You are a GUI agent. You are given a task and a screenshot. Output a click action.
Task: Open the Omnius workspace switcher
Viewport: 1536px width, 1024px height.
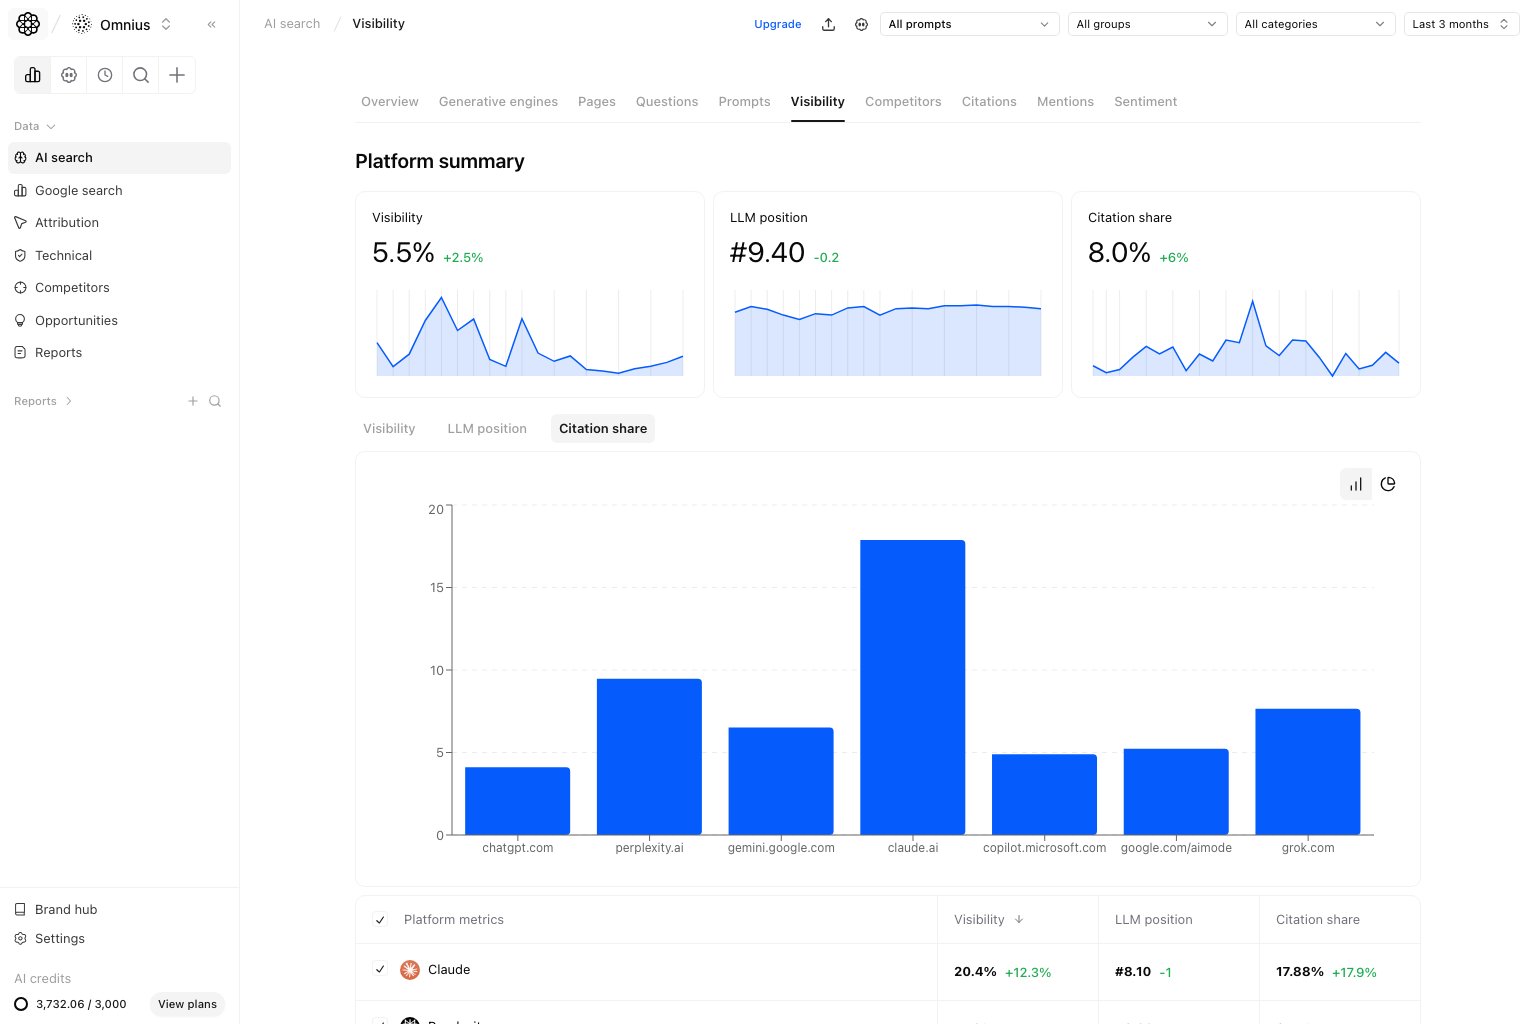click(x=122, y=24)
